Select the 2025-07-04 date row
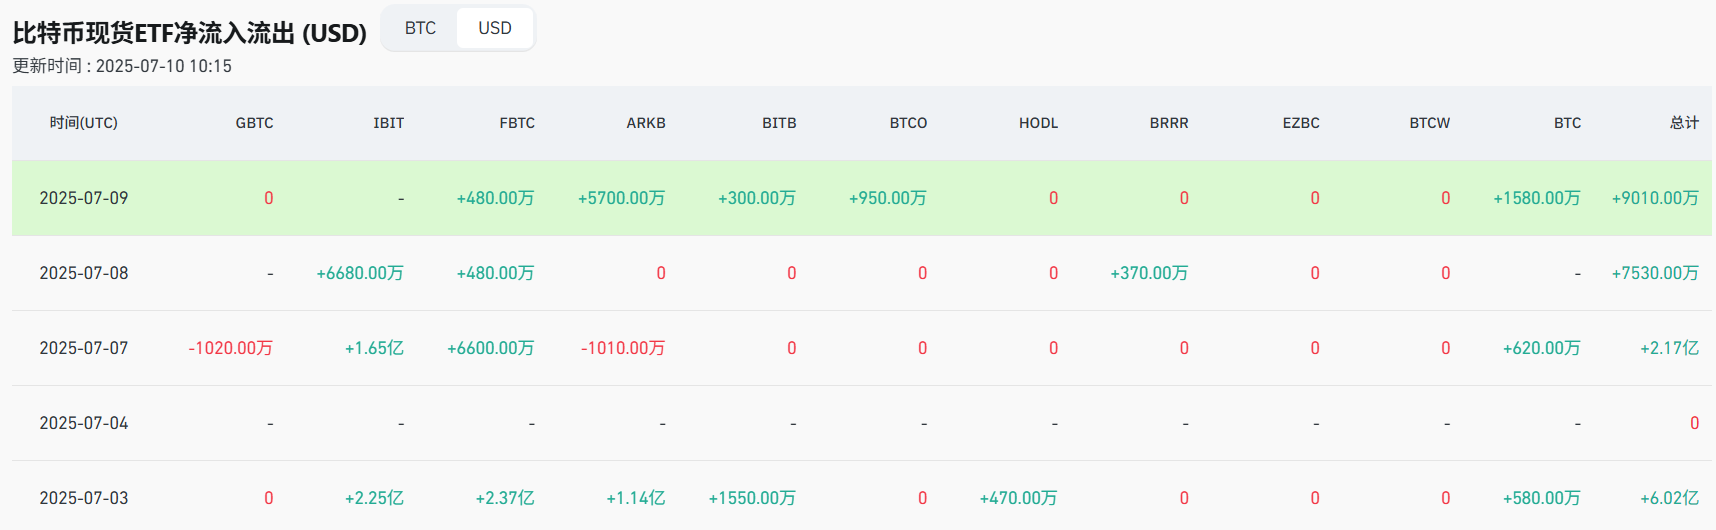Viewport: 1716px width, 530px height. 84,423
